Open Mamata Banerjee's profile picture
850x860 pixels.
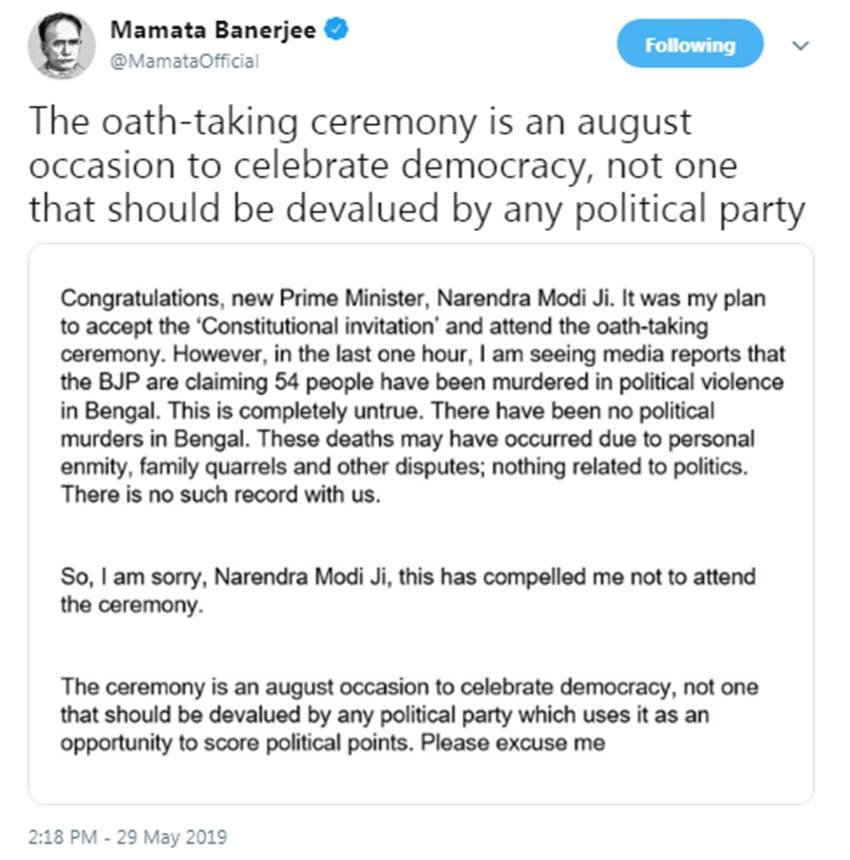pyautogui.click(x=61, y=46)
